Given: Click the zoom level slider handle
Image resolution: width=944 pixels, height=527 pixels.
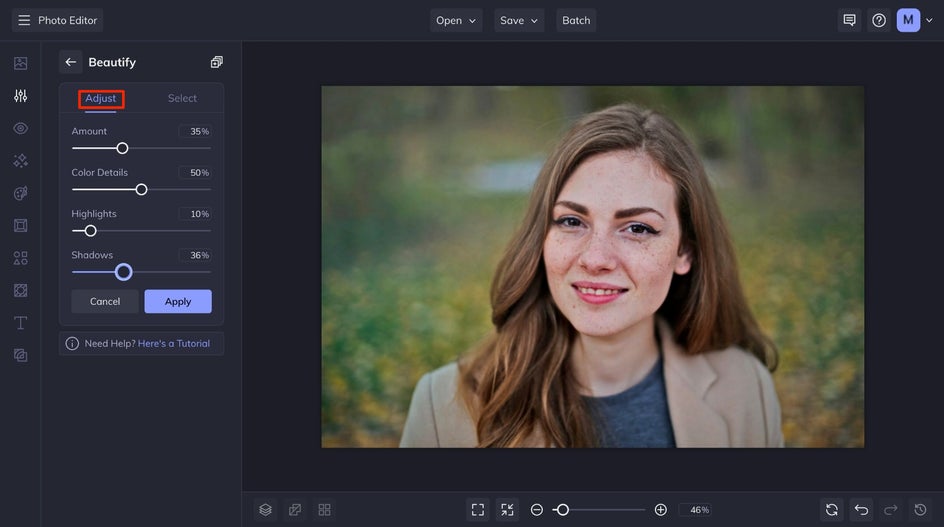Looking at the screenshot, I should [x=562, y=510].
